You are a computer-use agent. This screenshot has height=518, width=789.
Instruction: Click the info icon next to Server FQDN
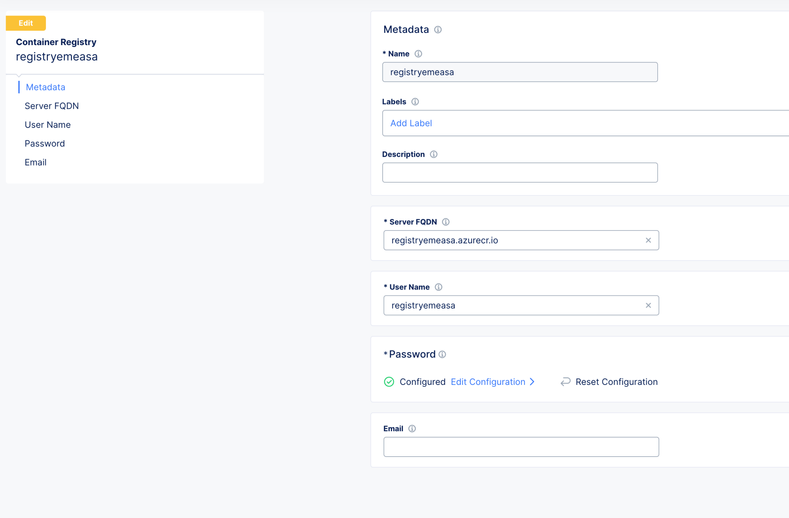pos(446,222)
